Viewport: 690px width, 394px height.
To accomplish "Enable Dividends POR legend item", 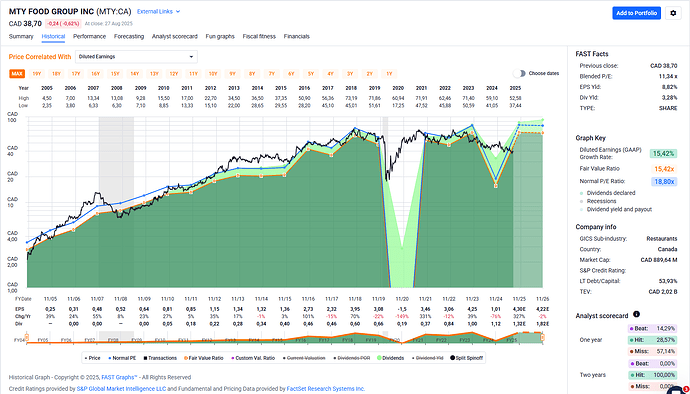I will tap(351, 358).
